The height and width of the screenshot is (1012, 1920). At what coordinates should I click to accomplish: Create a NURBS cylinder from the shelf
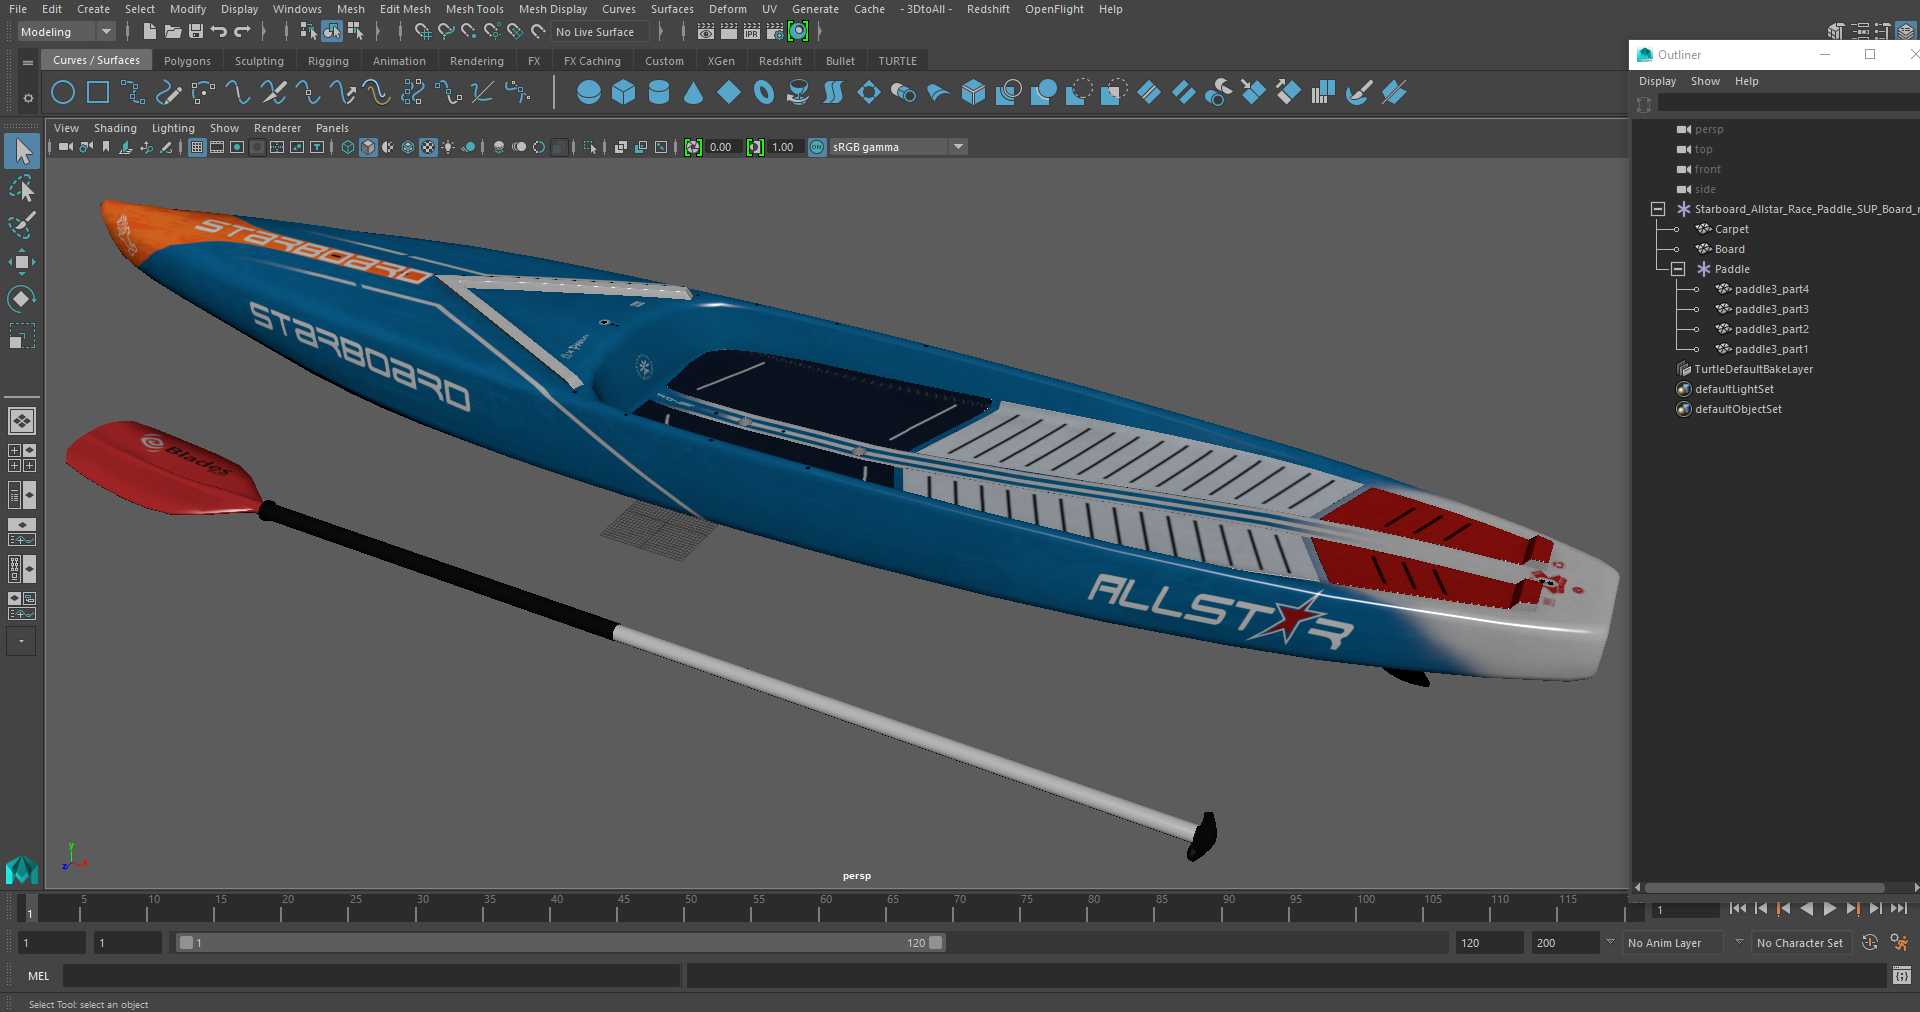(659, 93)
